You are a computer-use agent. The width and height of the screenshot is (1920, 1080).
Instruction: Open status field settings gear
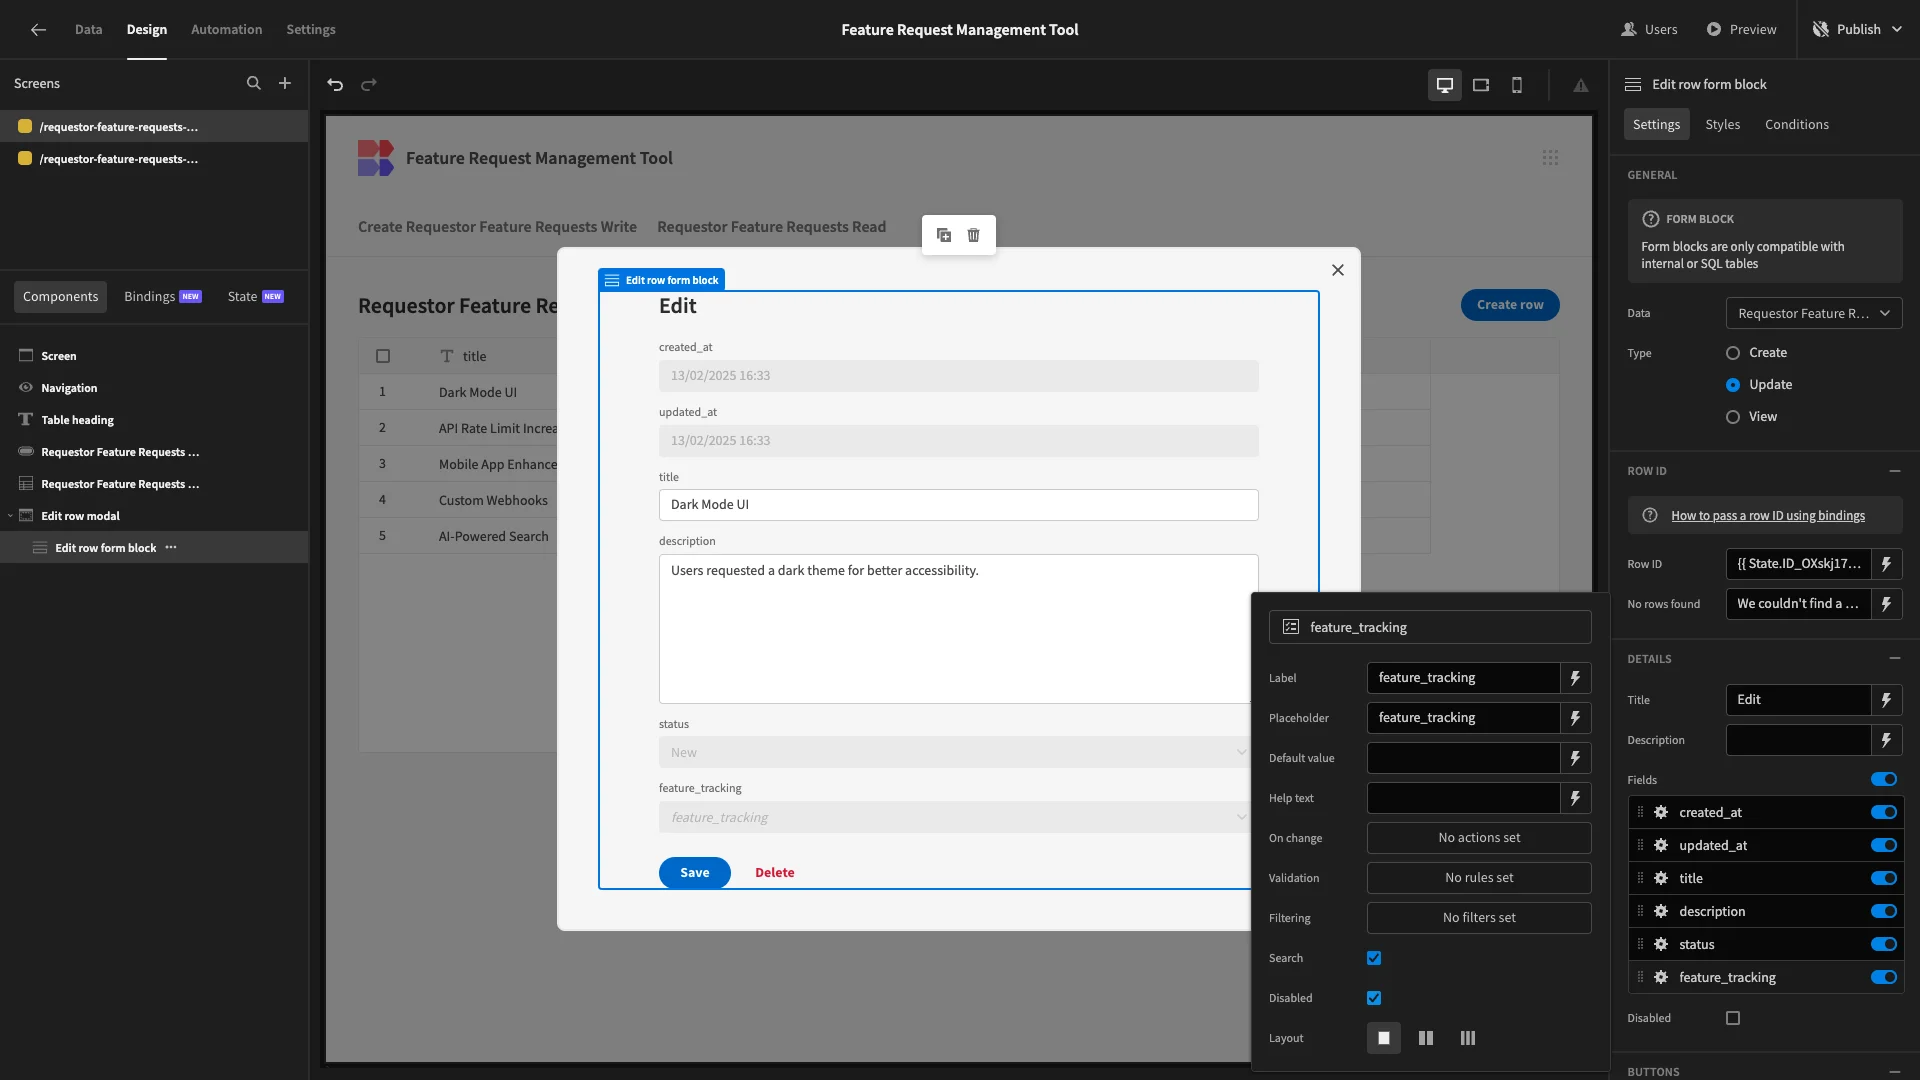(x=1661, y=944)
